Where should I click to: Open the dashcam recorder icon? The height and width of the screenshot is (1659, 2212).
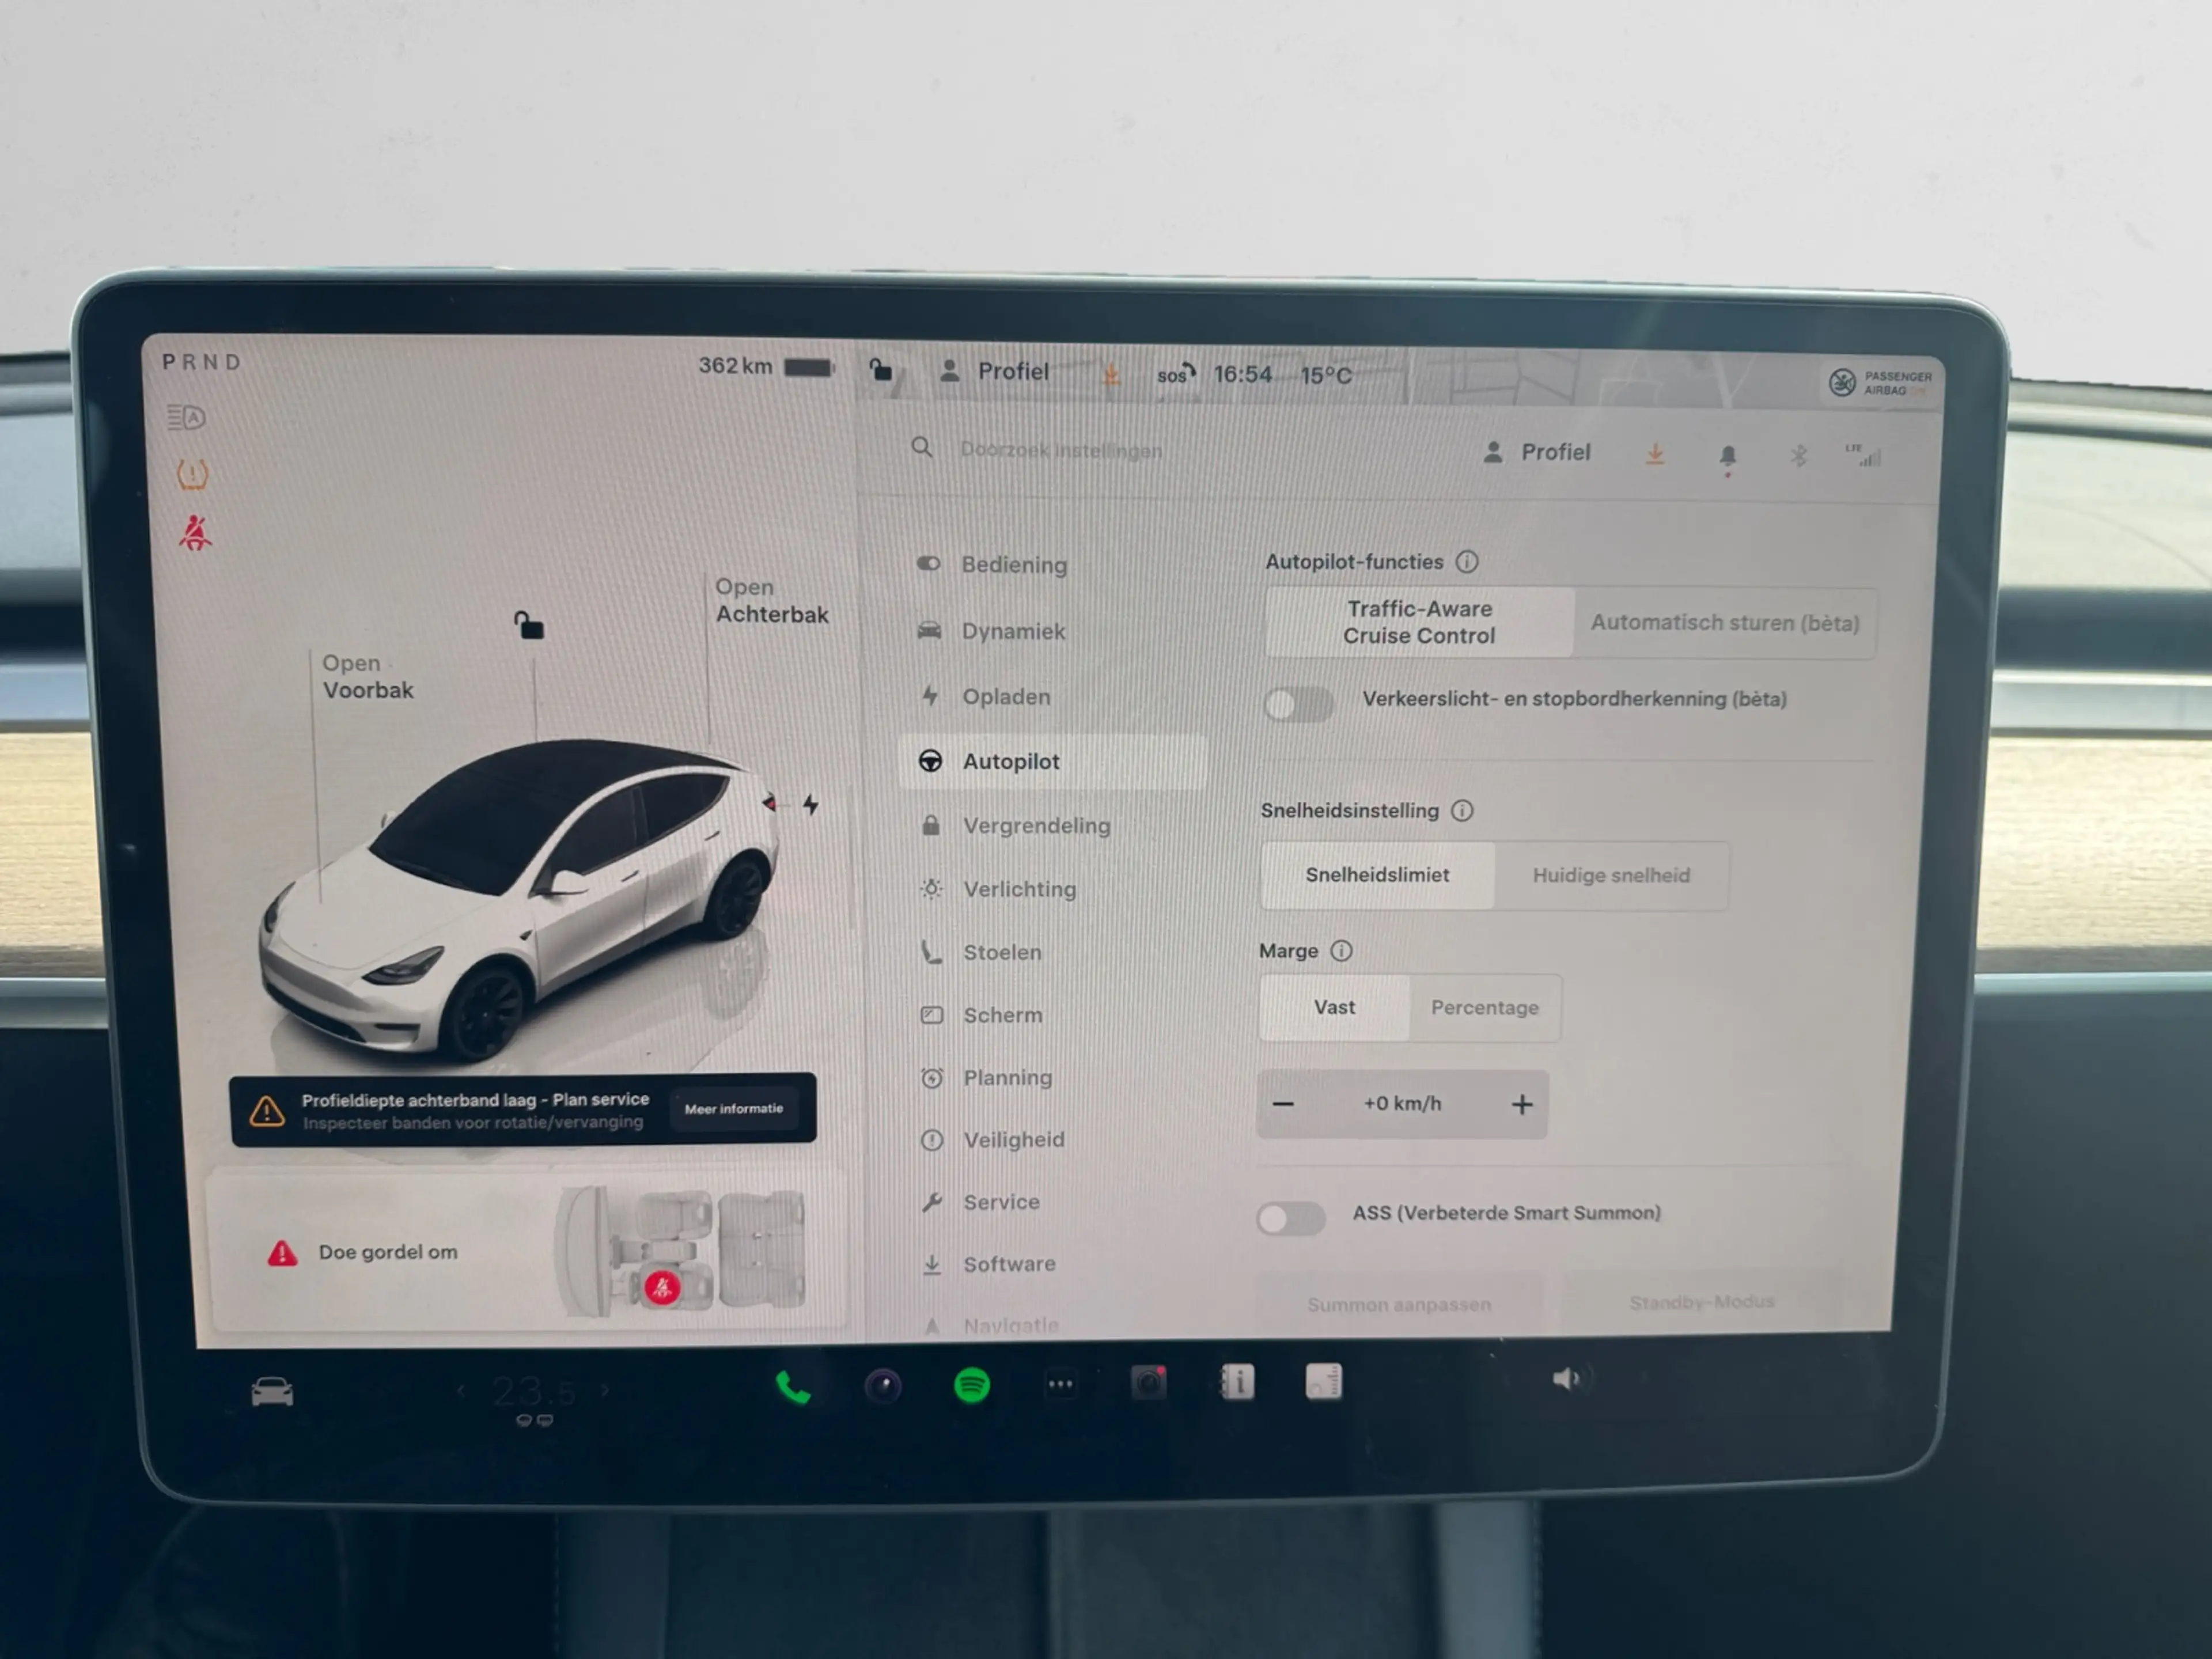point(1149,1383)
